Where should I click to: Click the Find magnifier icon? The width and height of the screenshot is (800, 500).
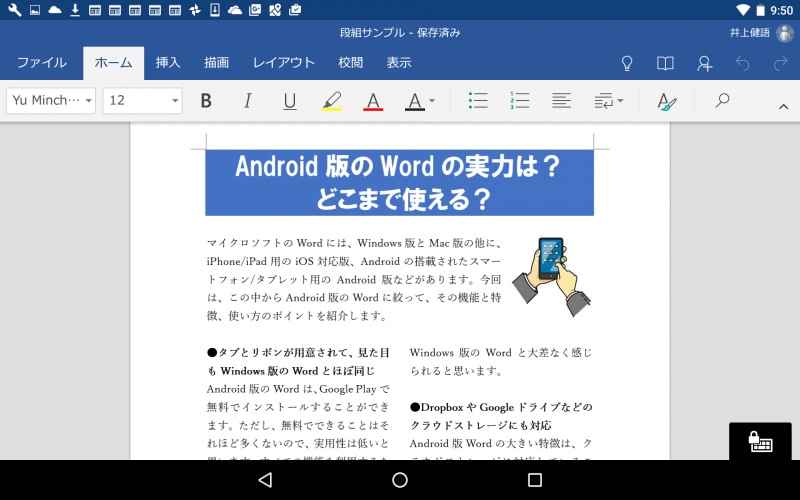(x=722, y=101)
